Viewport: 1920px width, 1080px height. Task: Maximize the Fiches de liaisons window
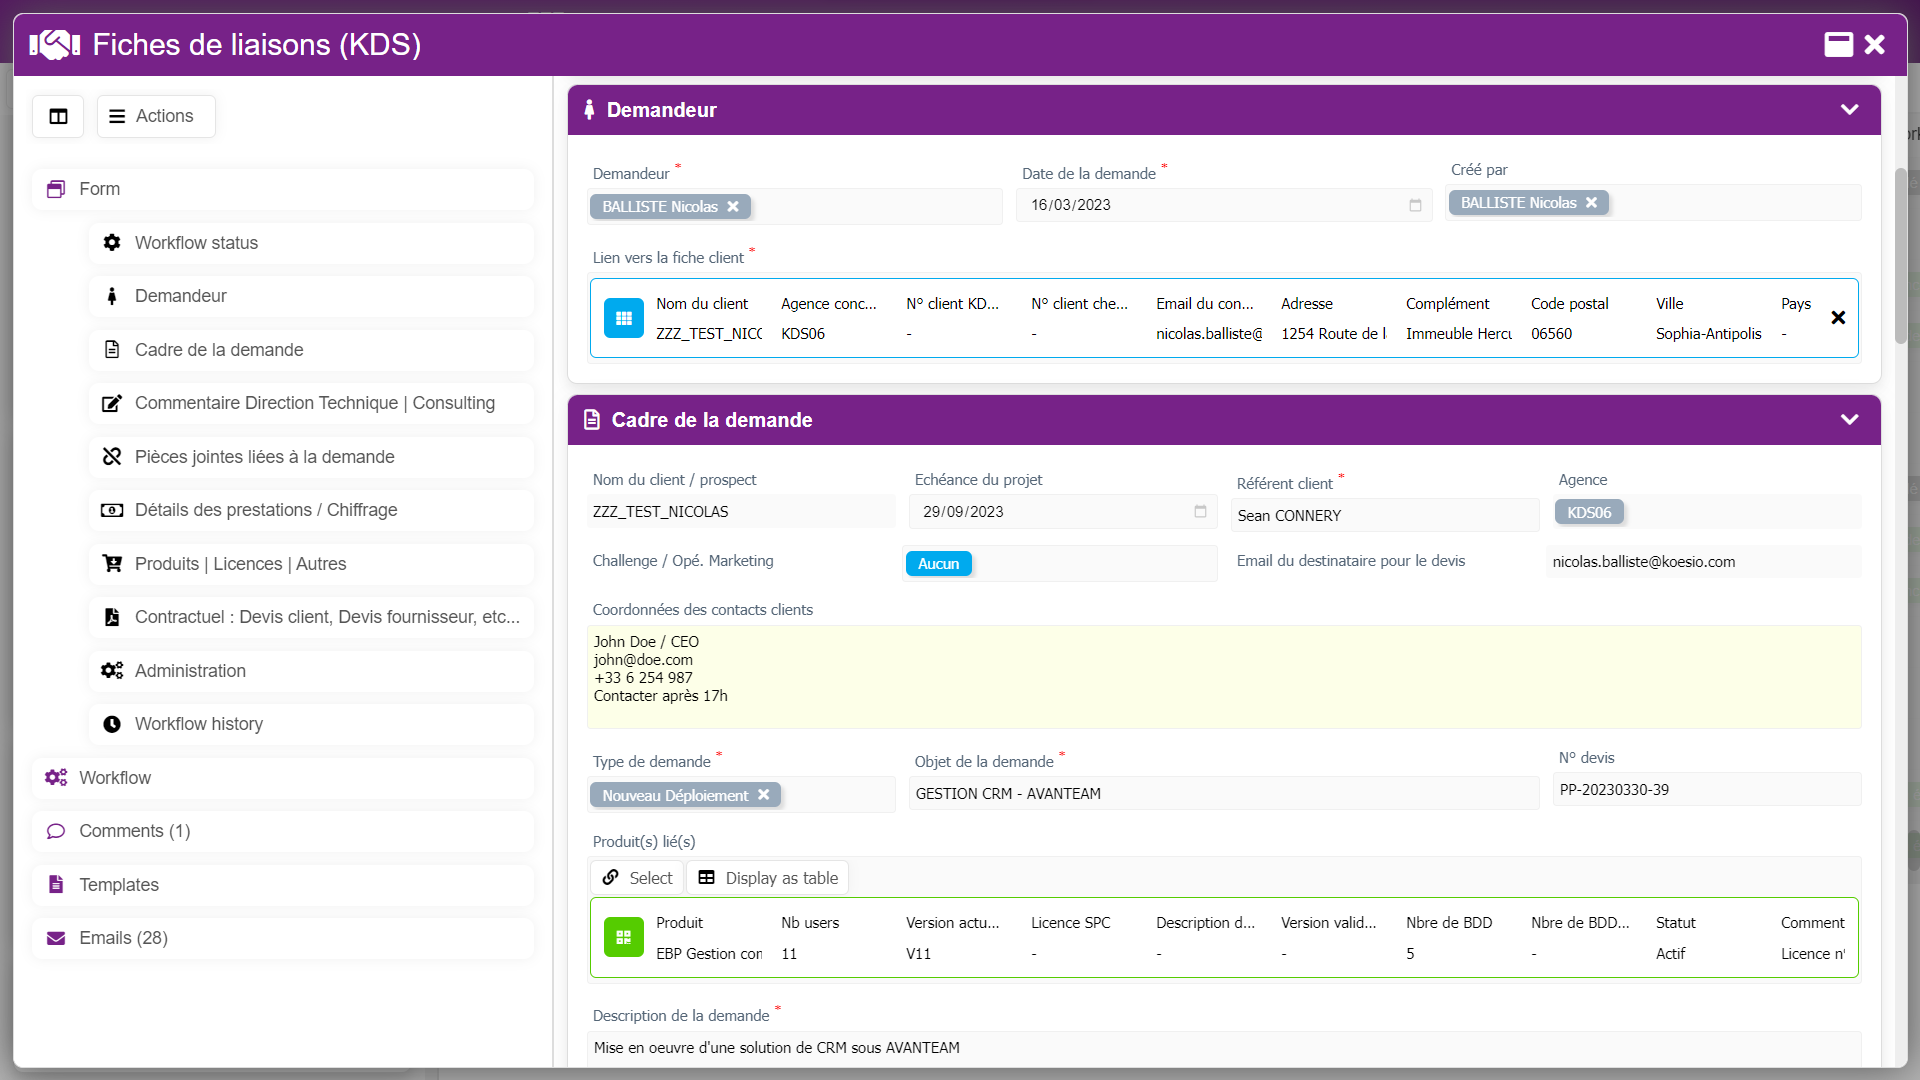[x=1838, y=44]
